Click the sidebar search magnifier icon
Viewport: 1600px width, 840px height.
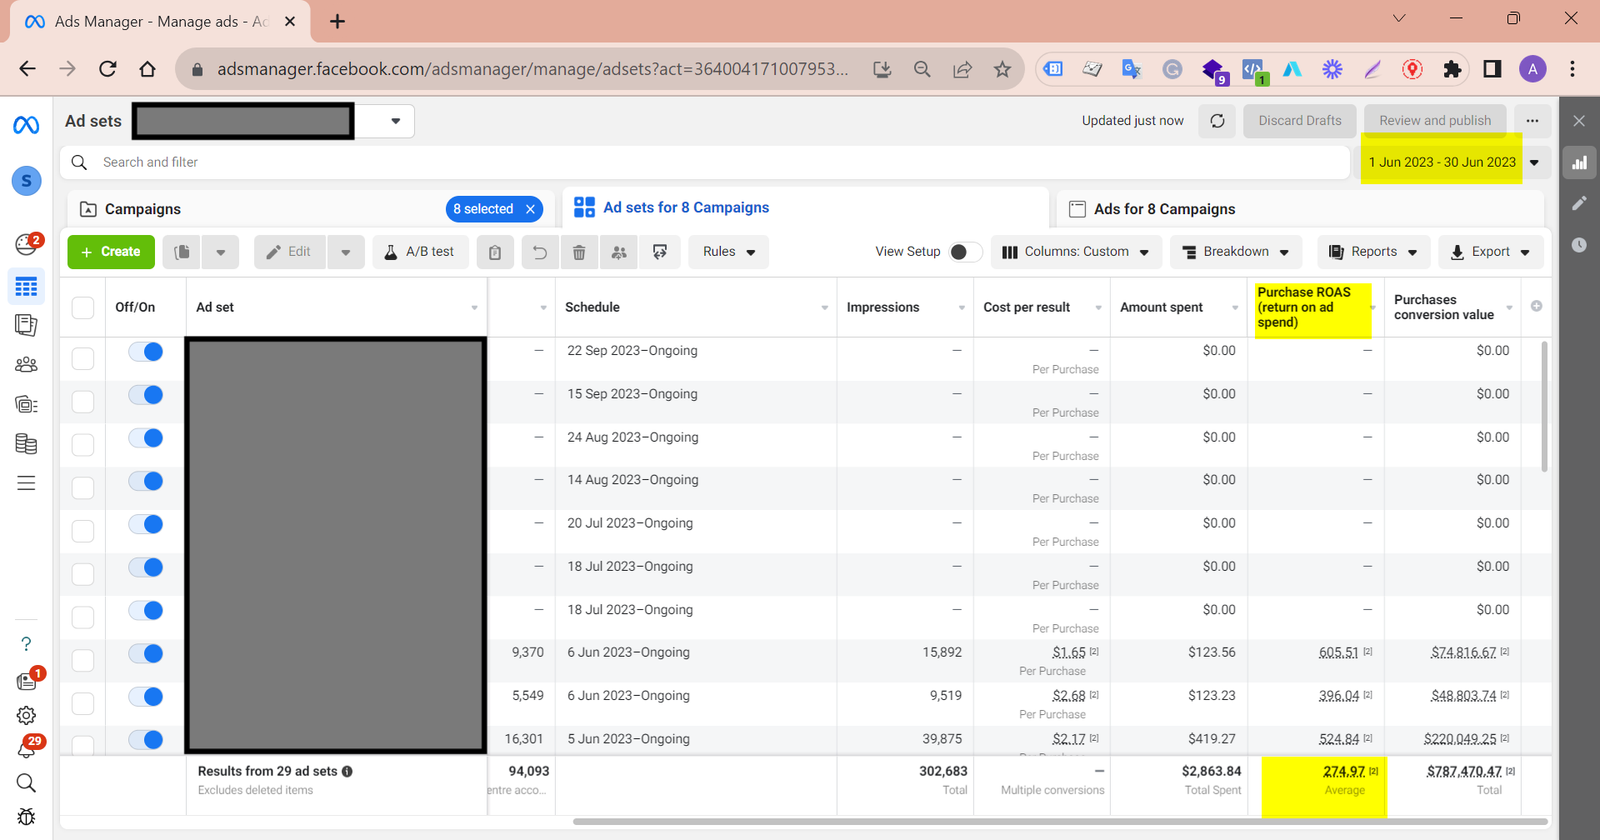click(x=26, y=783)
